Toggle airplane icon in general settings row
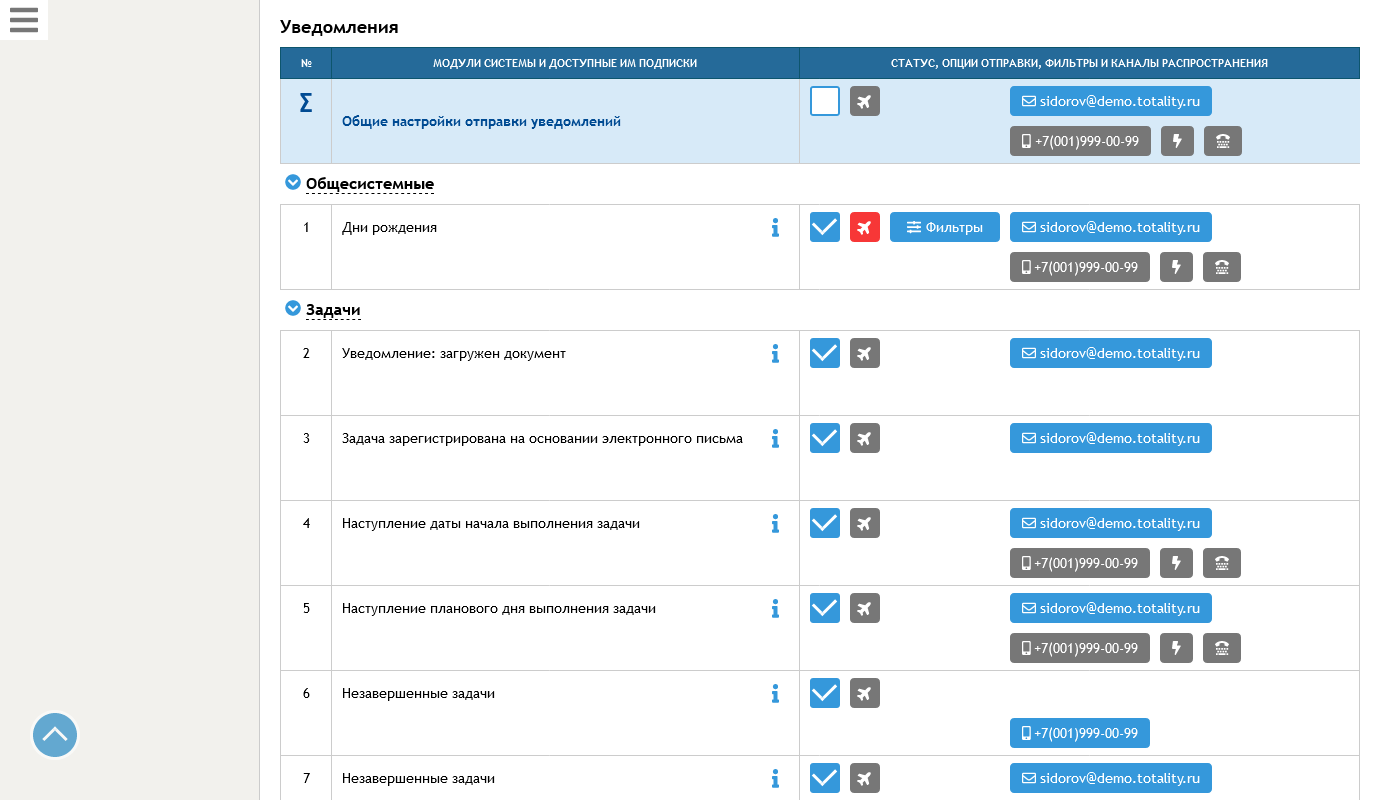 coord(865,101)
